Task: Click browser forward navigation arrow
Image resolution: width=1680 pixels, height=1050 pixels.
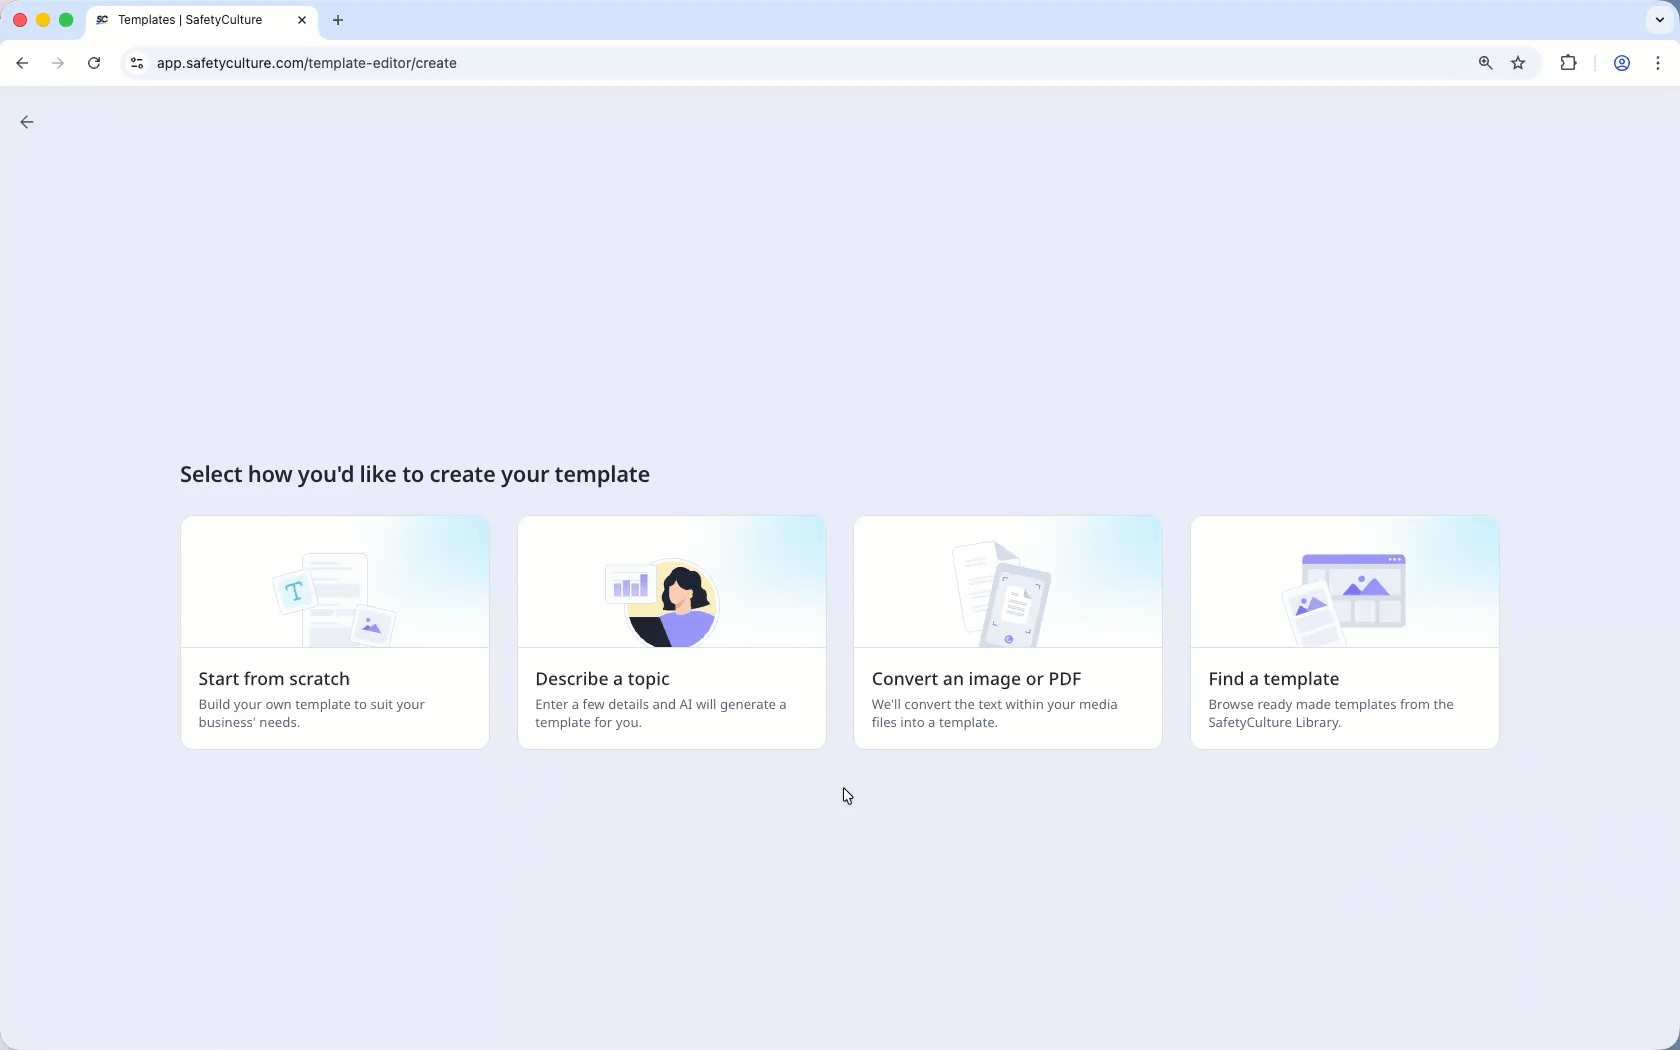Action: pyautogui.click(x=58, y=63)
